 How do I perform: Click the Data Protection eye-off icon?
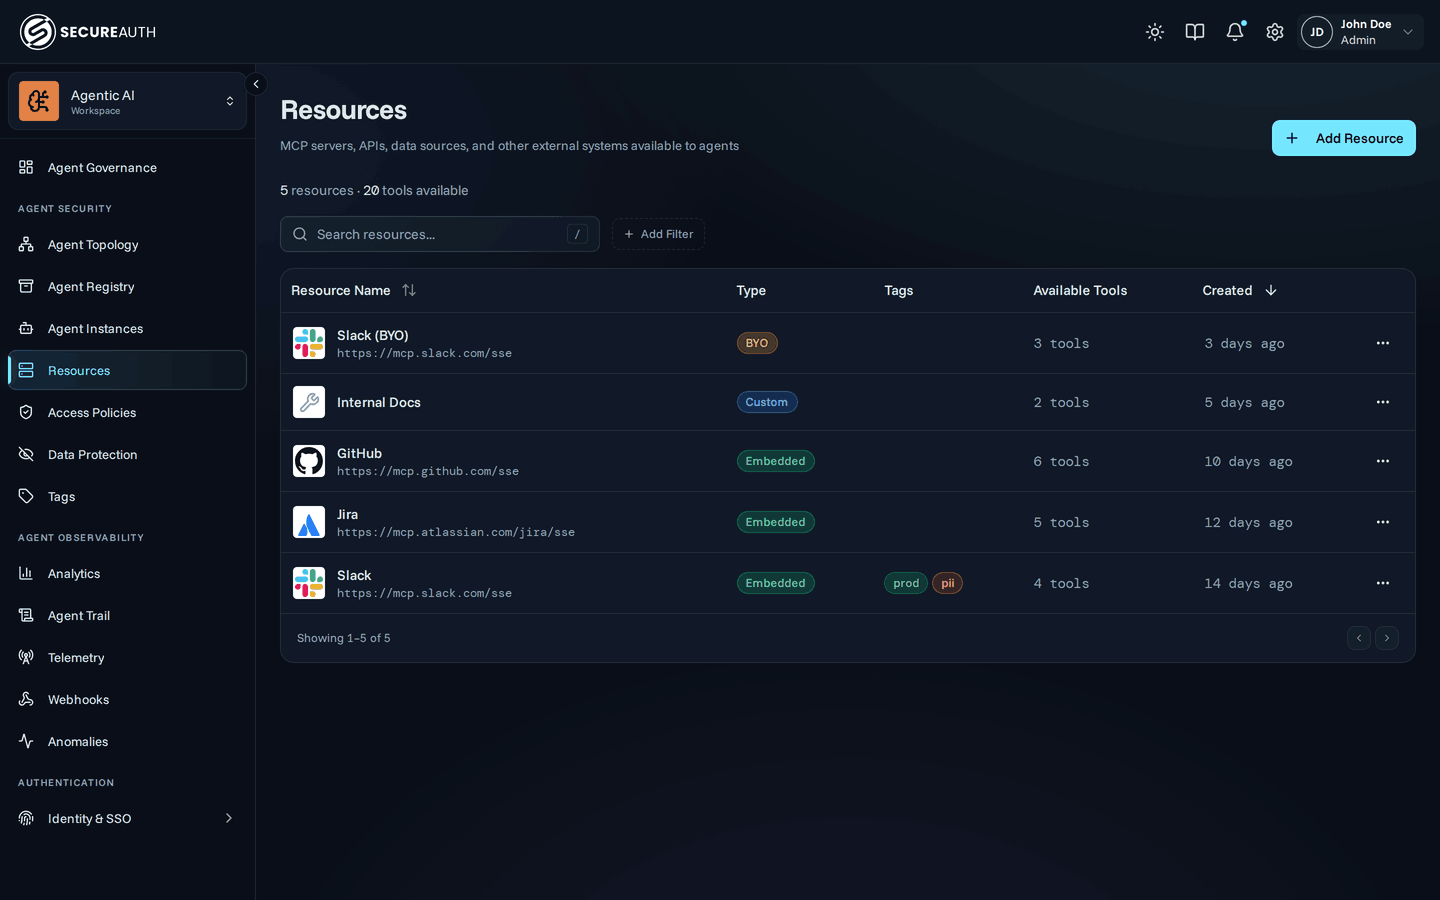26,454
